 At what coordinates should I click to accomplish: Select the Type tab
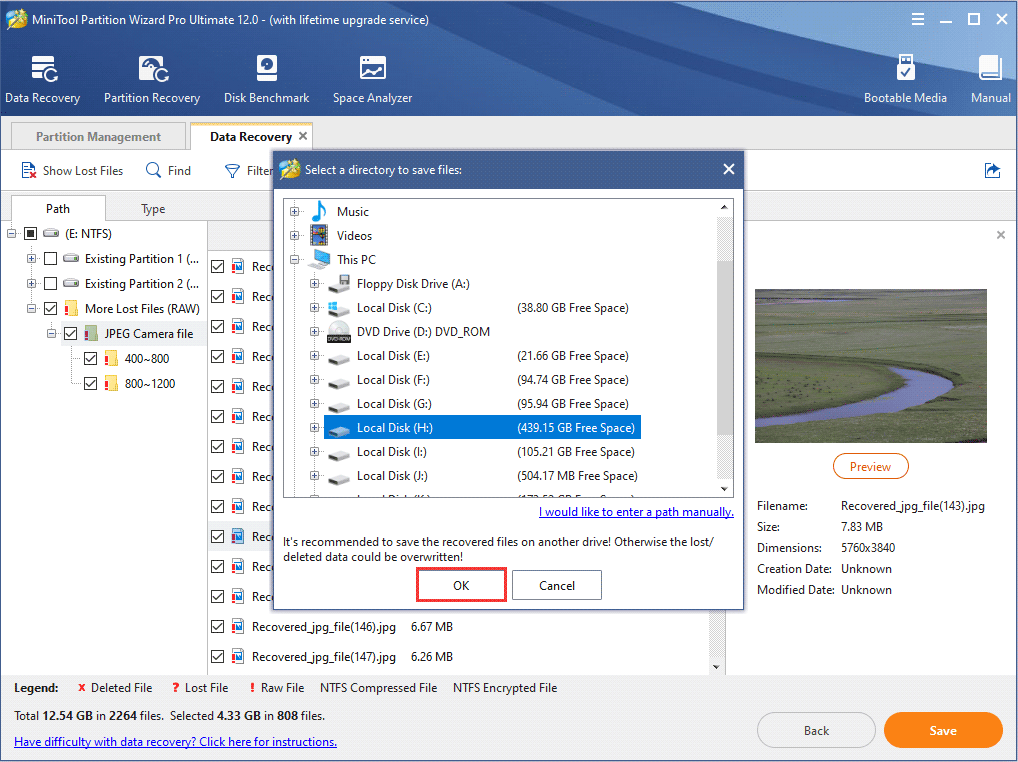tap(153, 208)
